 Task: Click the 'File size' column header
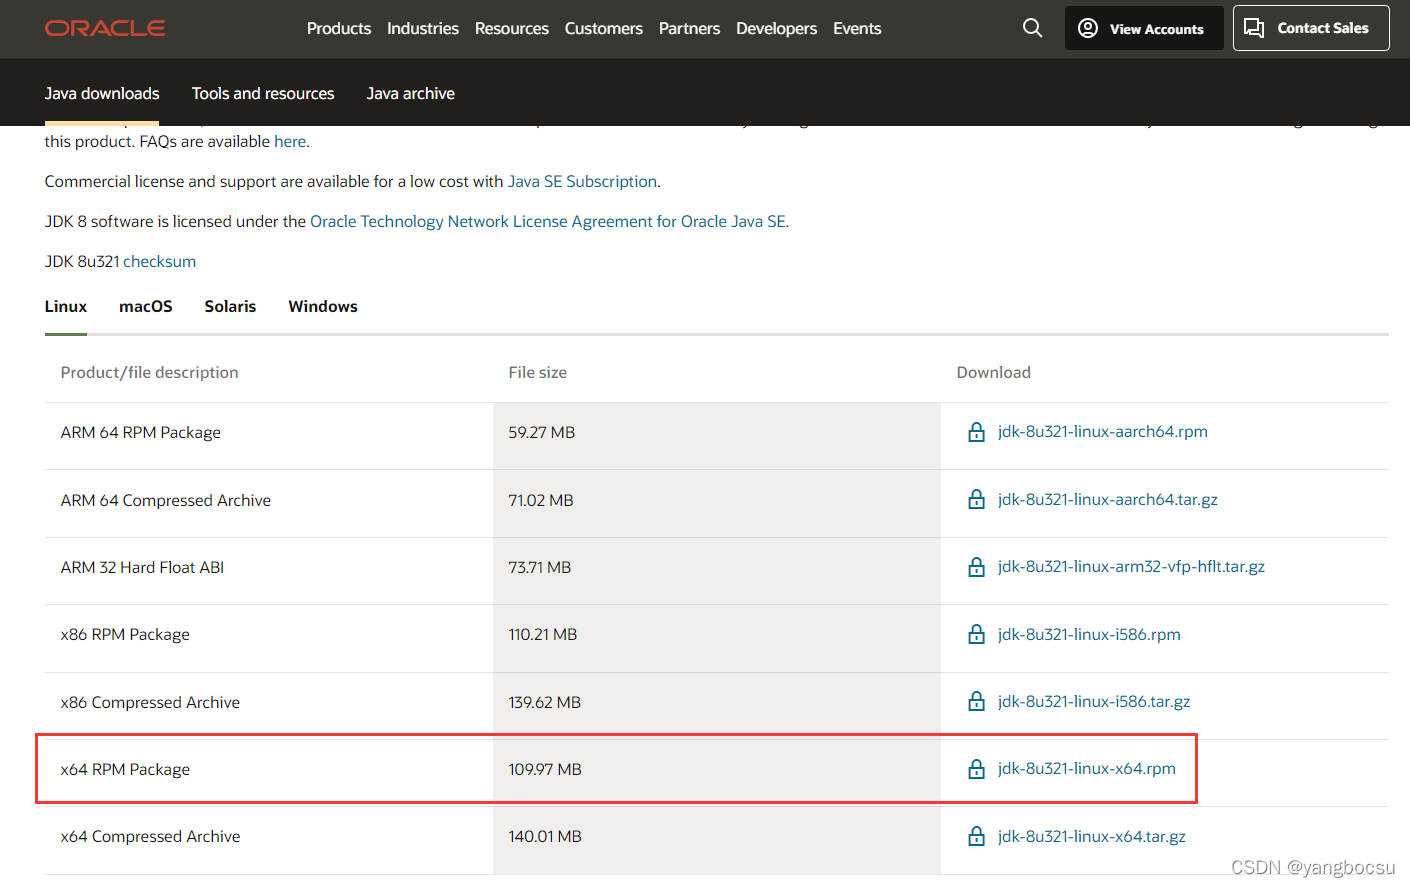538,372
